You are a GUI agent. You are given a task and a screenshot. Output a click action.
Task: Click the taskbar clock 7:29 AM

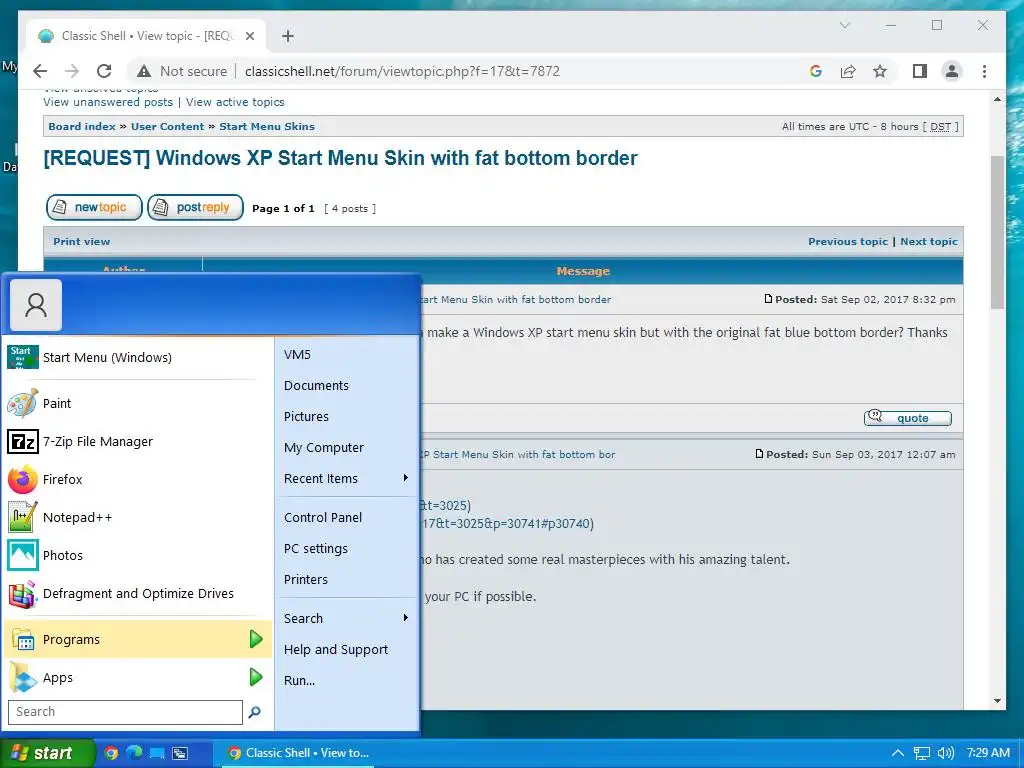988,753
